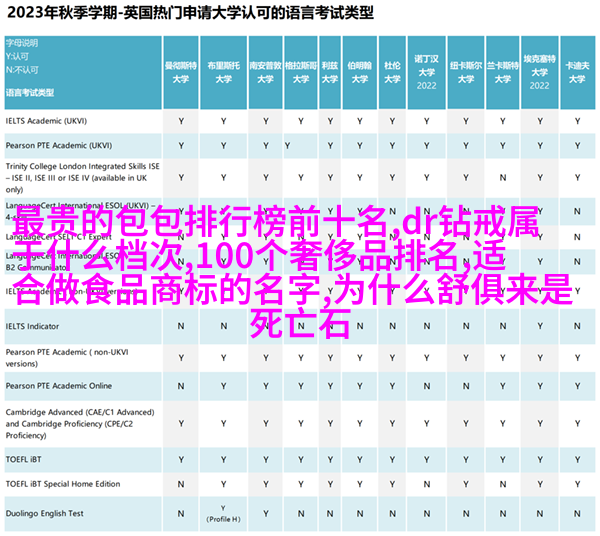Click the 布里斯托大学 column header
The width and height of the screenshot is (600, 536).
pyautogui.click(x=223, y=72)
